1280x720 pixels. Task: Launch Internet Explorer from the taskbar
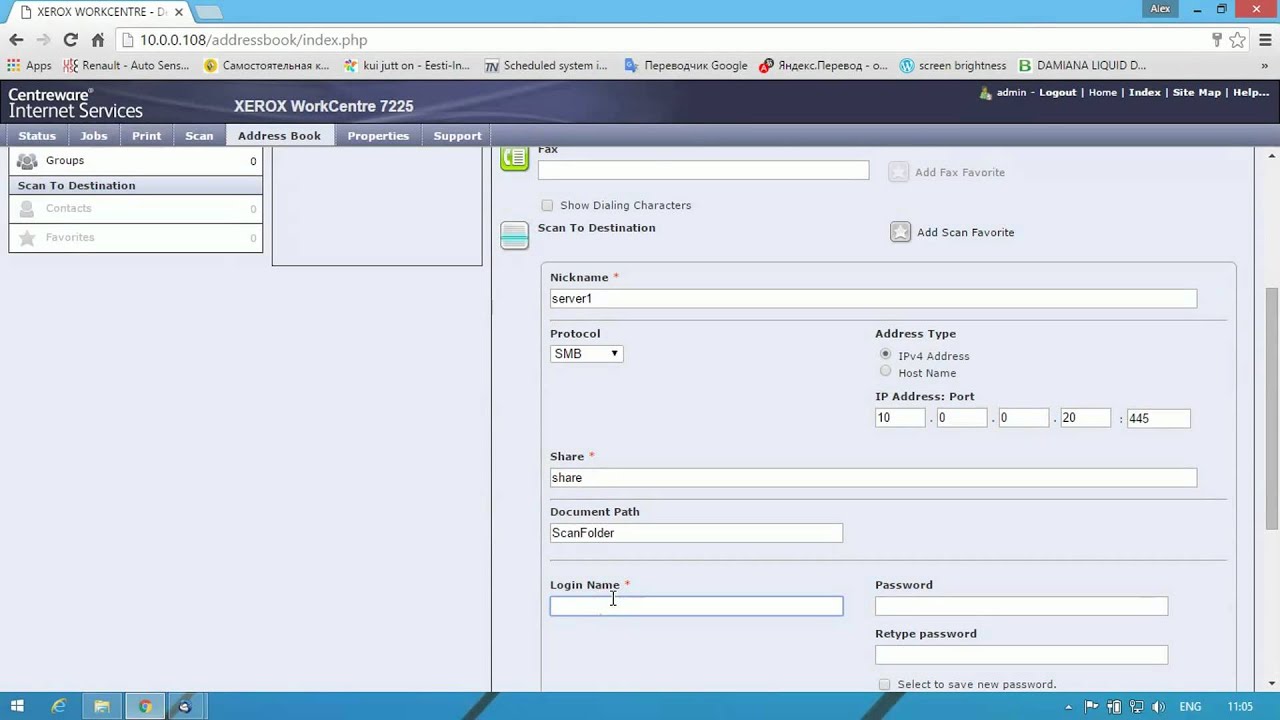(x=59, y=706)
